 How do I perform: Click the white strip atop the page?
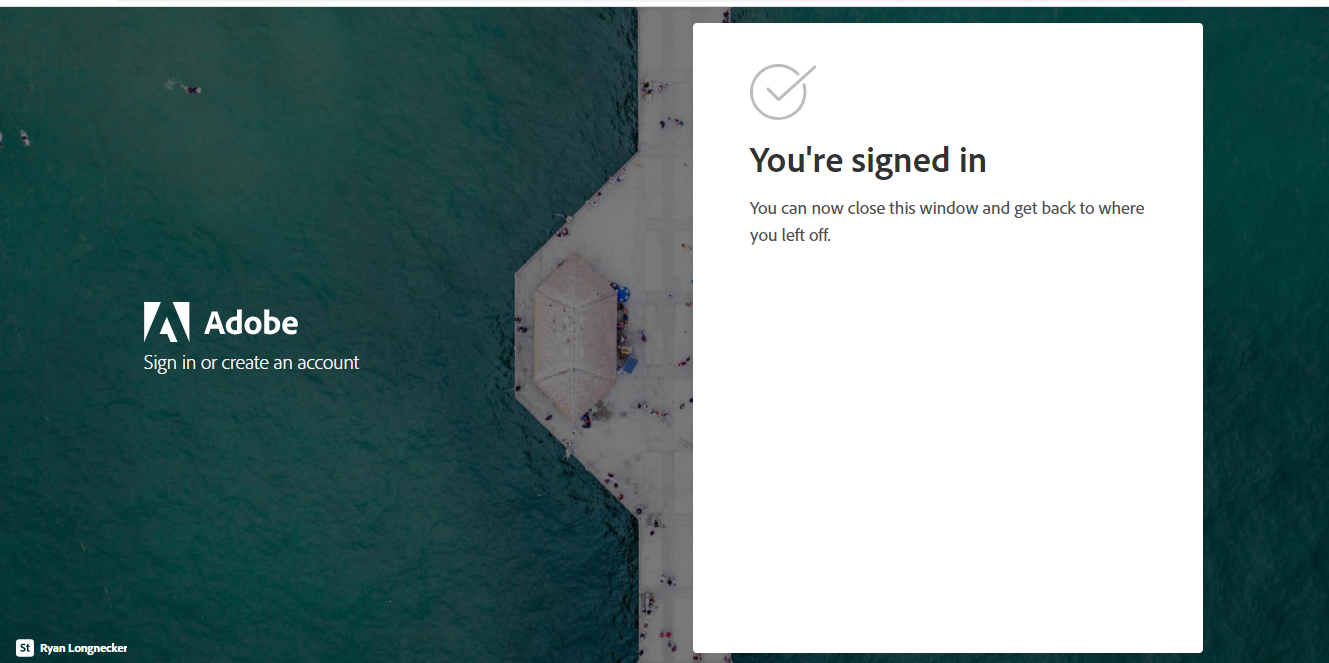(664, 3)
